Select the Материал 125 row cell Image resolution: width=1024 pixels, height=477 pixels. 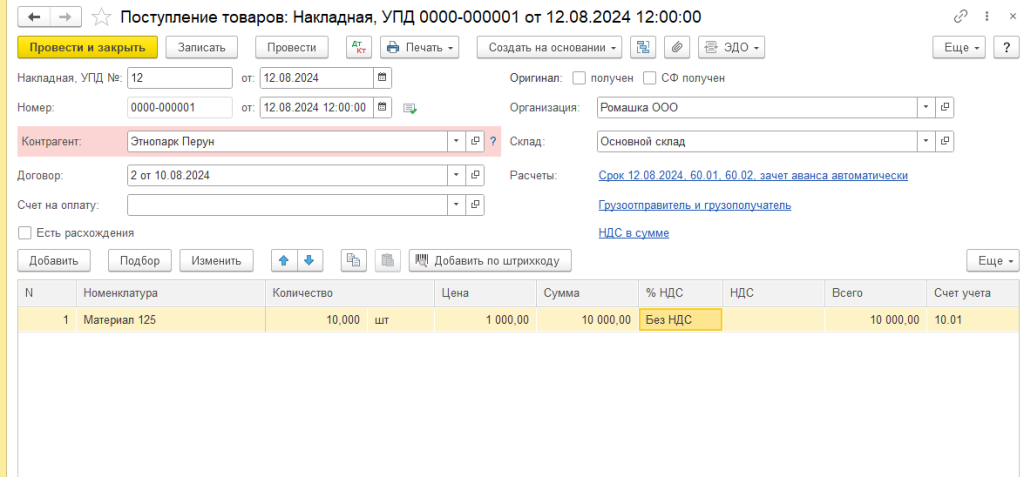point(170,320)
